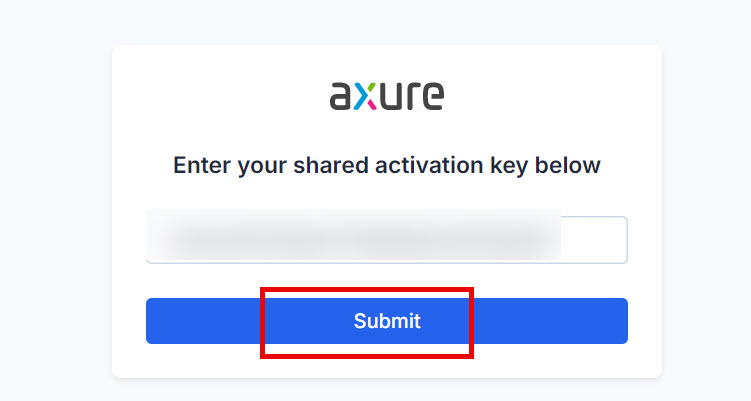The height and width of the screenshot is (401, 751).
Task: Click the Axure logo
Action: pyautogui.click(x=386, y=96)
